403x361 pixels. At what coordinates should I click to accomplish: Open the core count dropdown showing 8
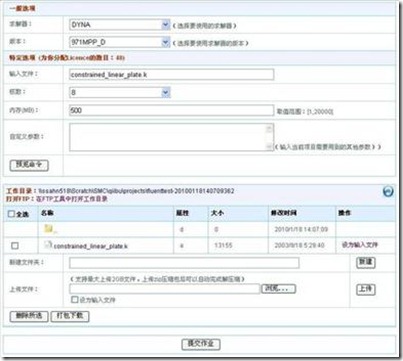pos(120,92)
